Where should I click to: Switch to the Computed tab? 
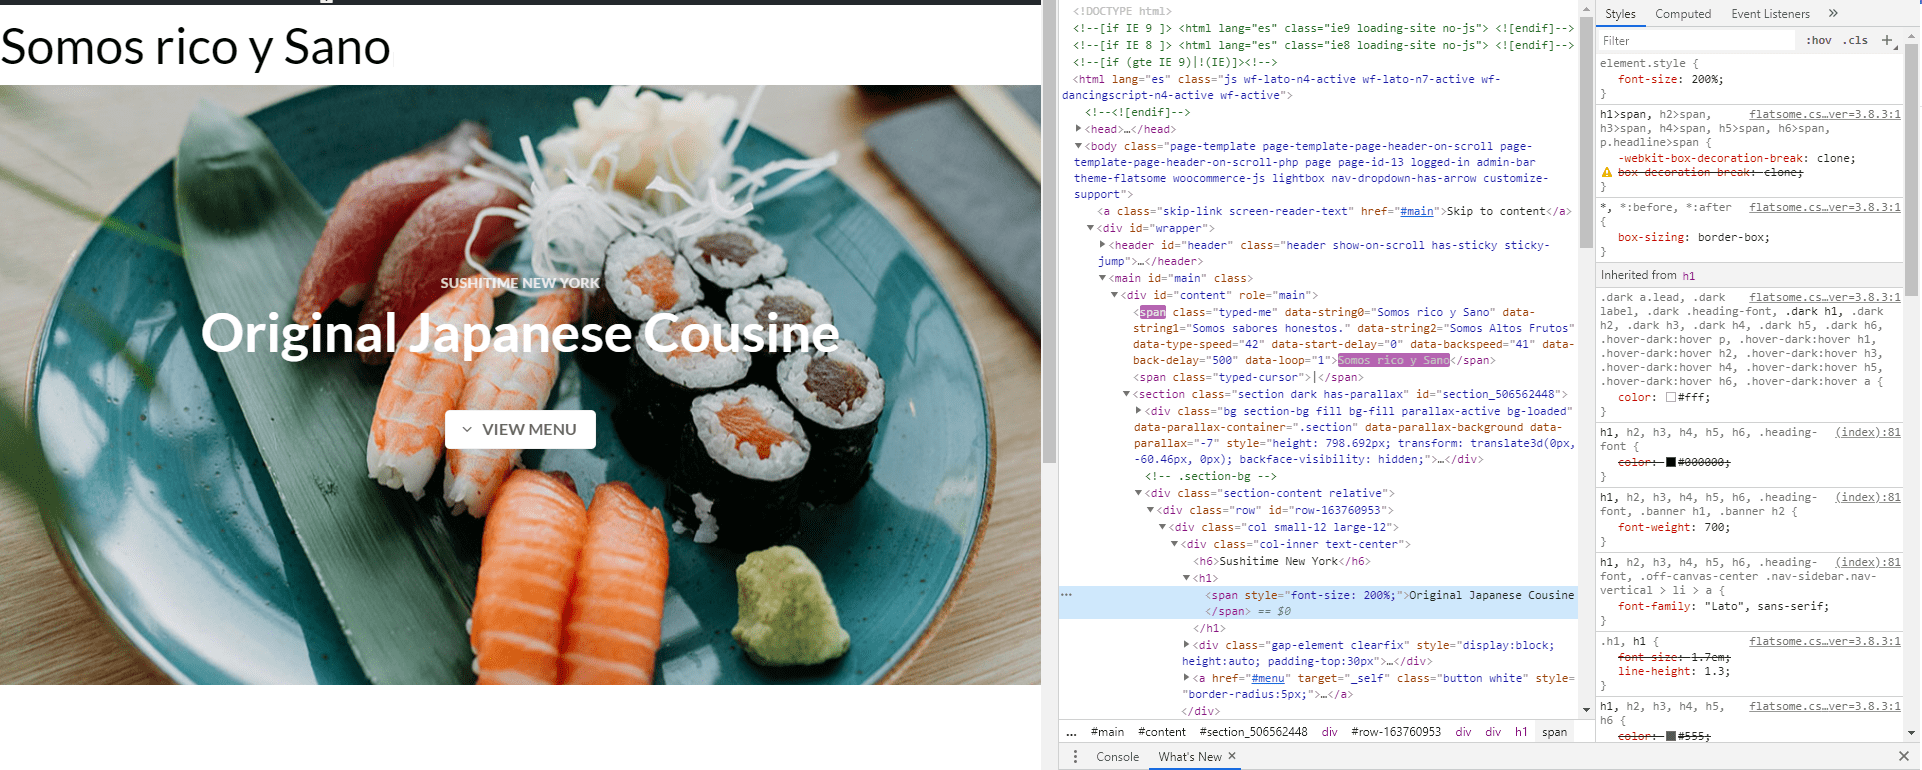(1683, 14)
